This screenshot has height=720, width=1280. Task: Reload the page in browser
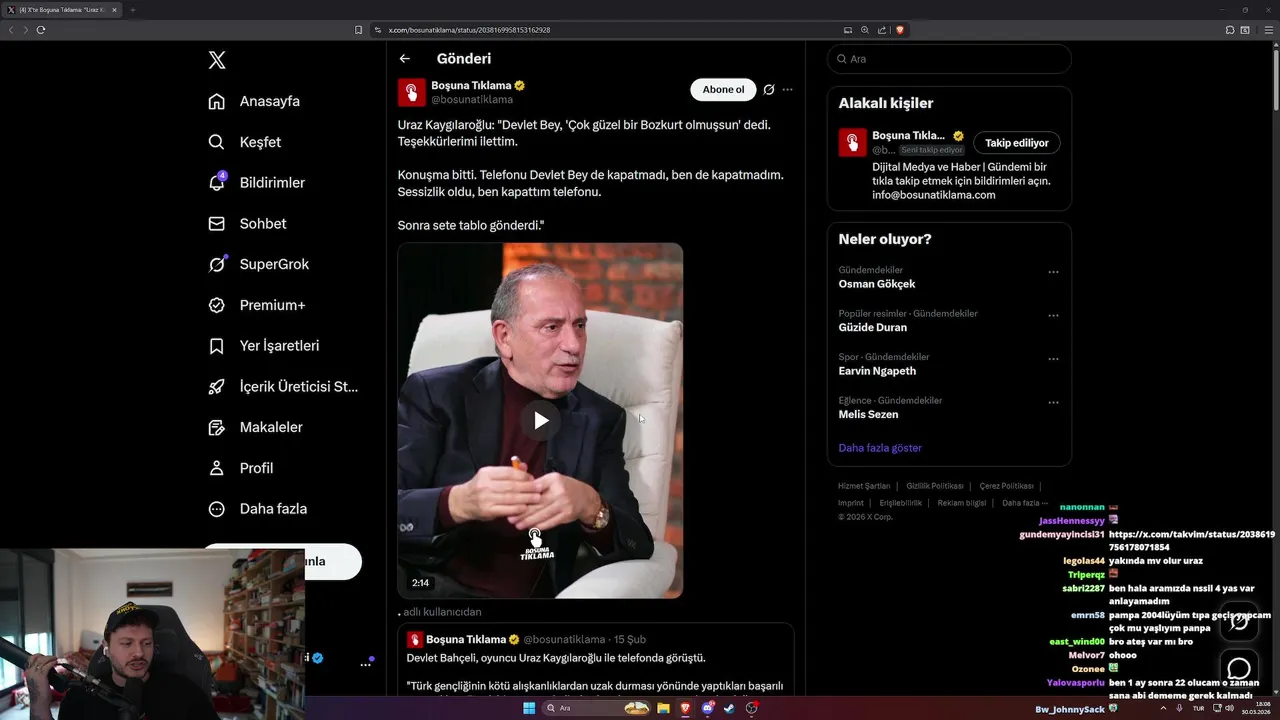coord(40,30)
